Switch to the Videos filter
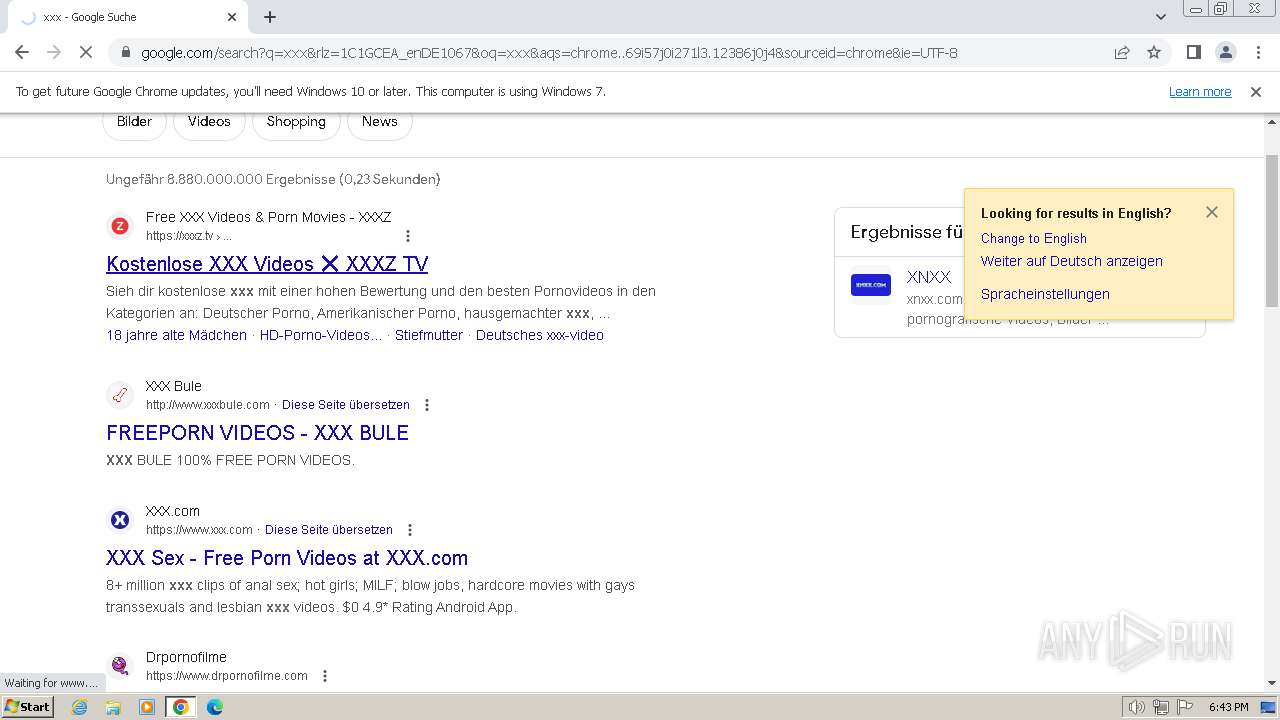 pos(209,122)
